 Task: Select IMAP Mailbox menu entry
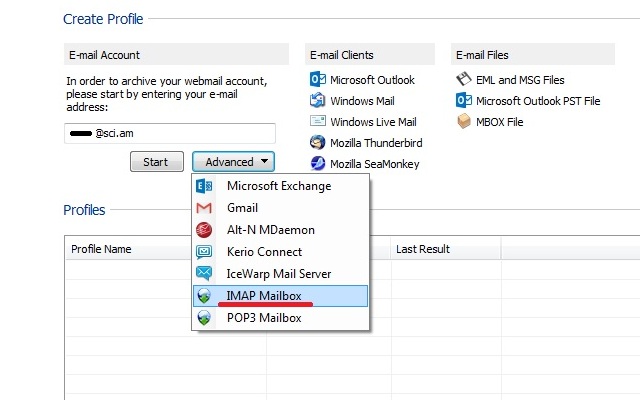tap(280, 296)
